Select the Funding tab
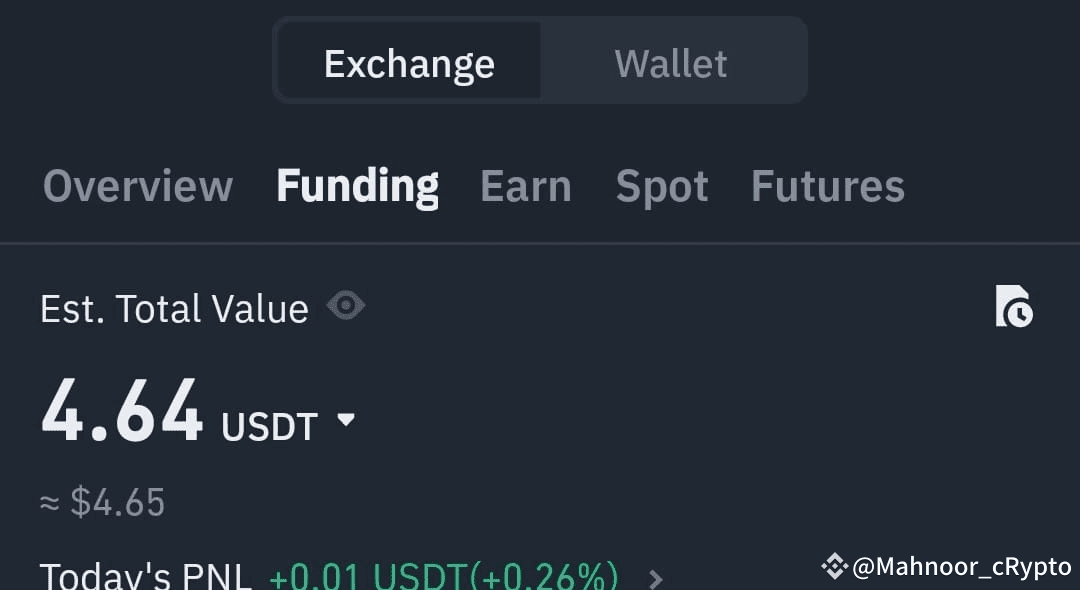 [357, 187]
